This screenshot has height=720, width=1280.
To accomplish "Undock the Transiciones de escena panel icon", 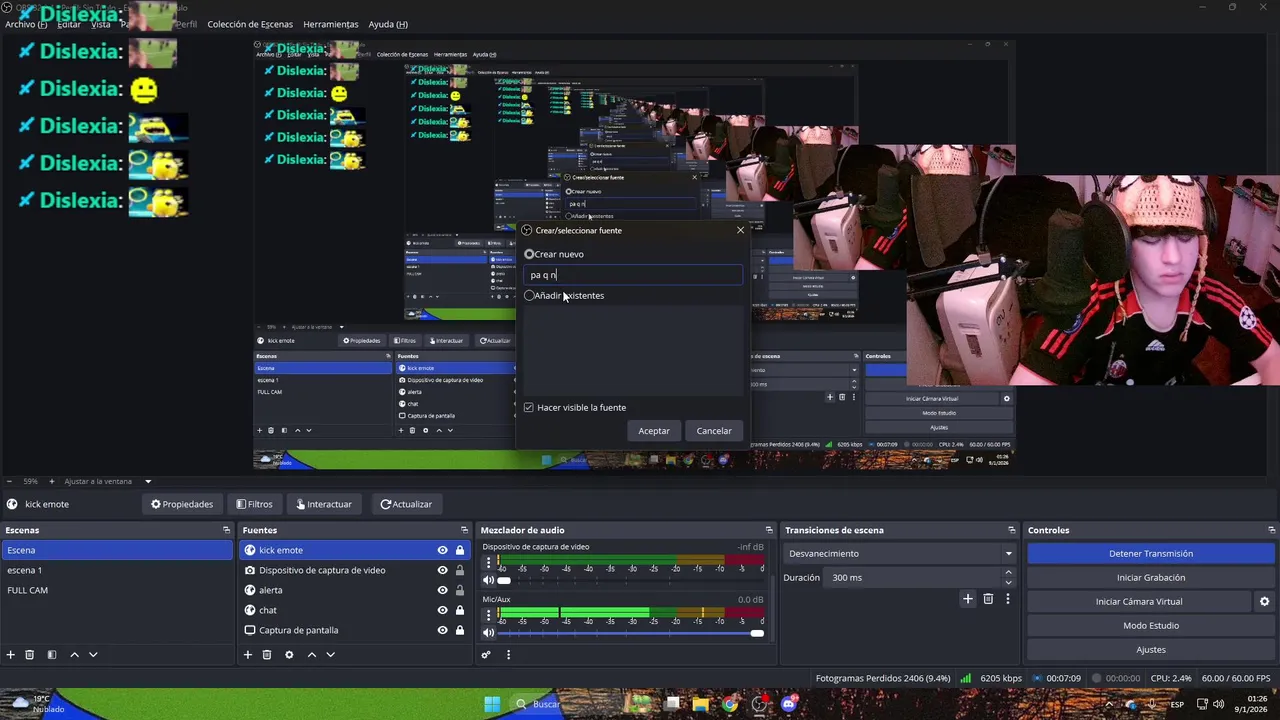I will [x=1012, y=530].
